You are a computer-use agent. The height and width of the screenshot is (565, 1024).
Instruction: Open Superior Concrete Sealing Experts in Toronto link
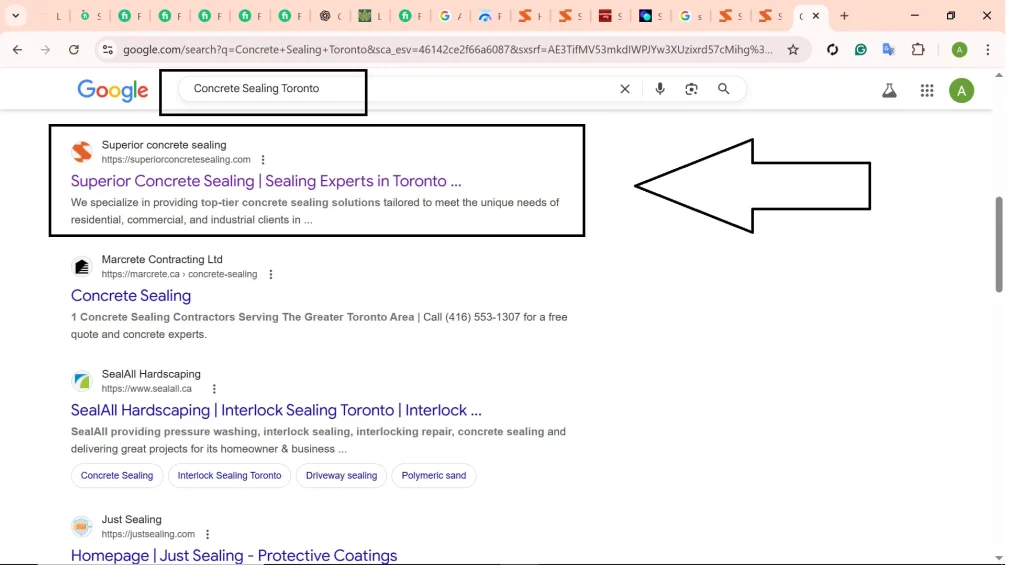266,181
